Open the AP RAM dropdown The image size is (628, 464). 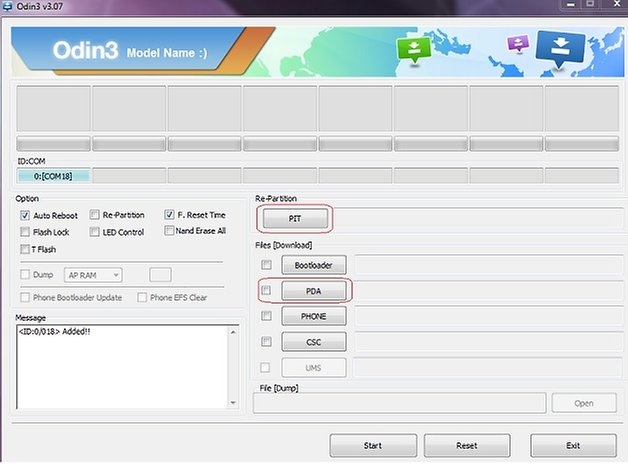coord(93,275)
